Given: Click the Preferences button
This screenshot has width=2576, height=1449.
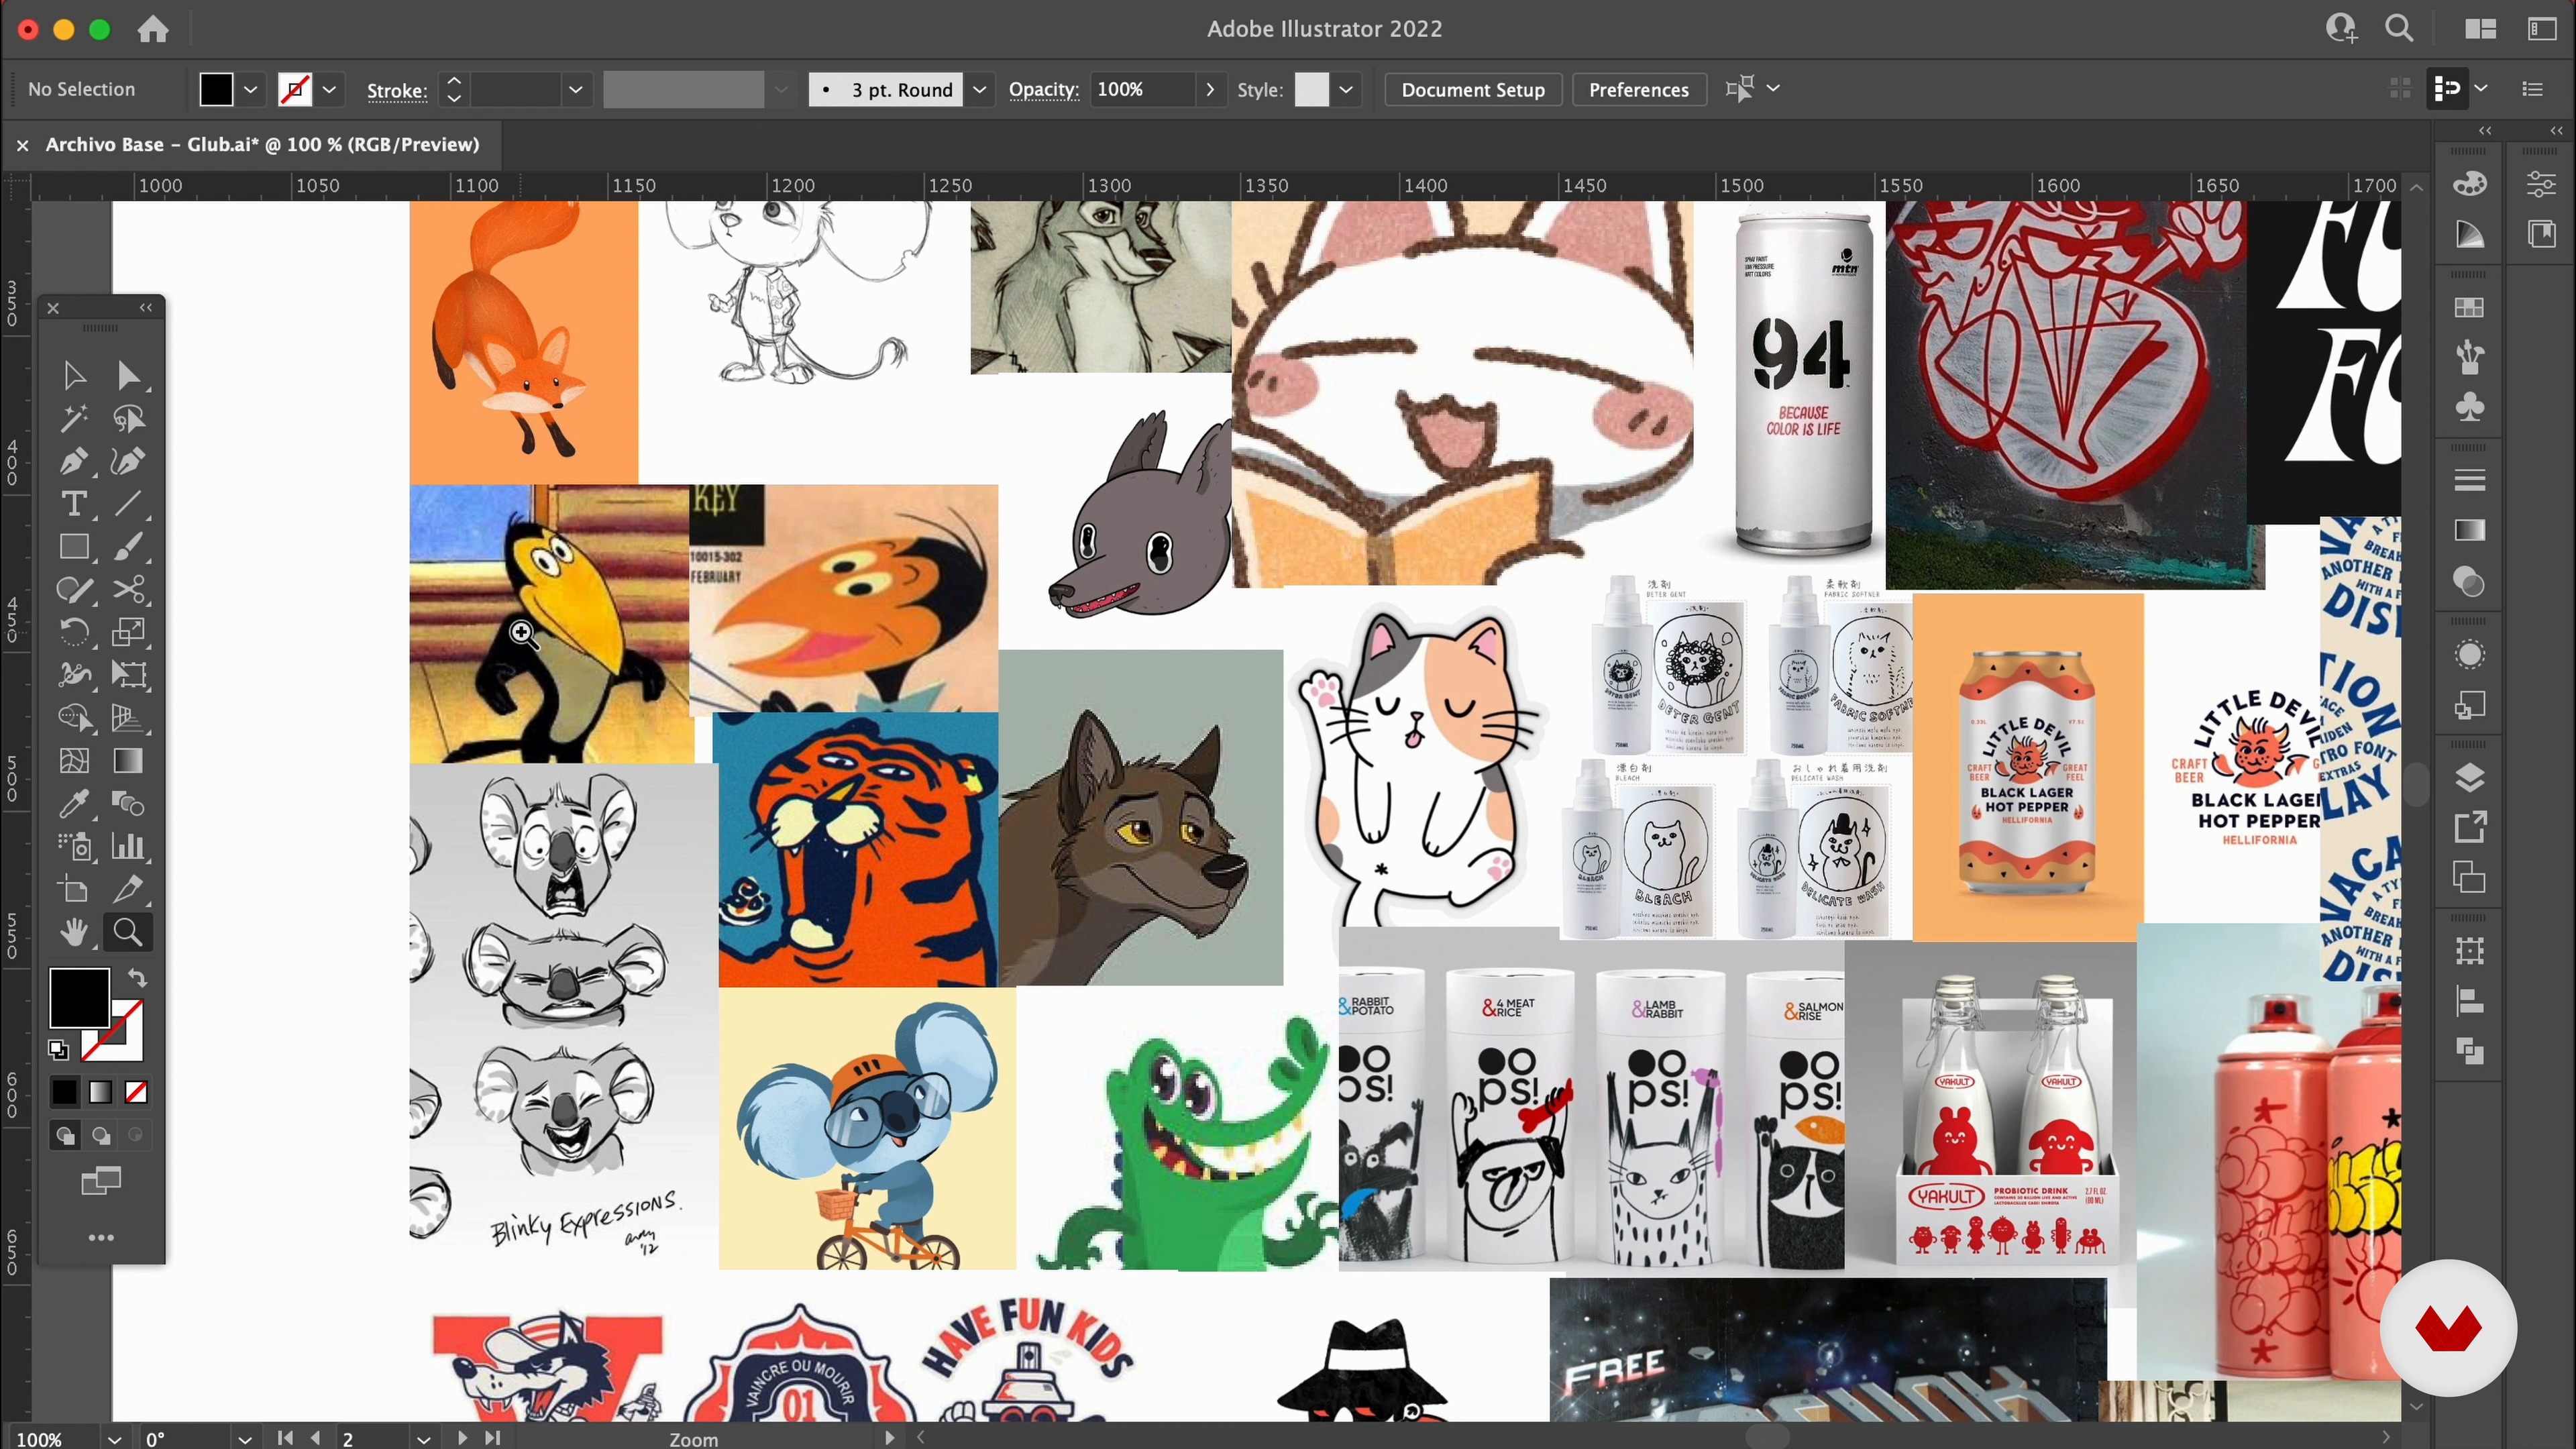Looking at the screenshot, I should point(1639,89).
